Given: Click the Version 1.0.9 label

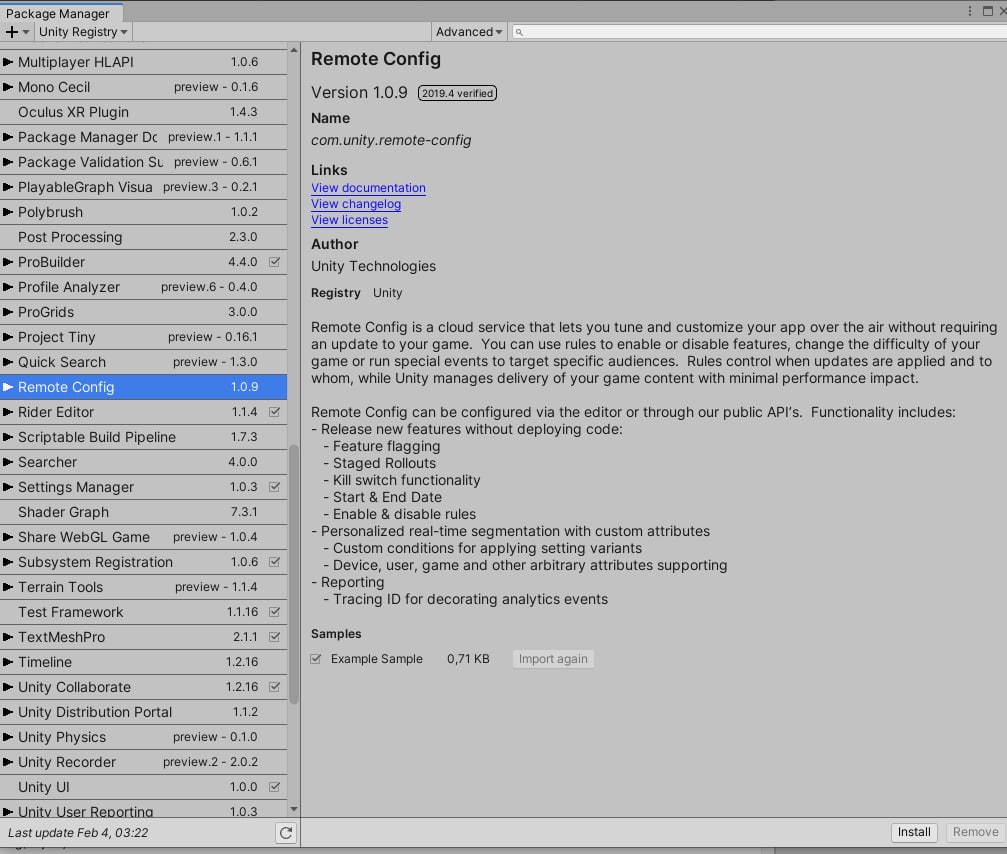Looking at the screenshot, I should [359, 92].
